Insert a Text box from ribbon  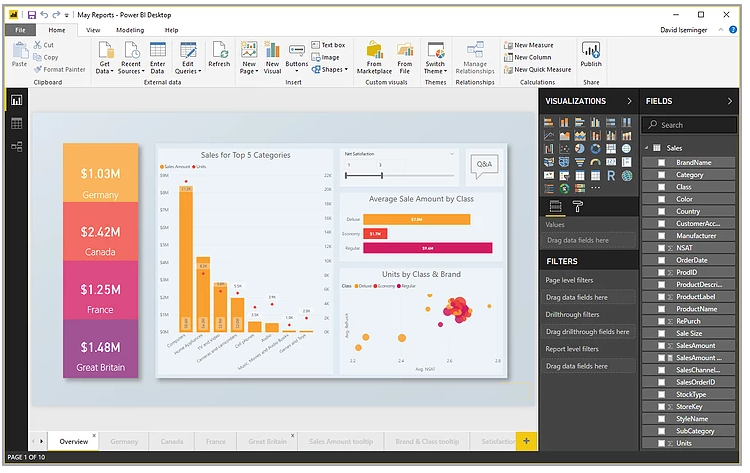pos(328,45)
